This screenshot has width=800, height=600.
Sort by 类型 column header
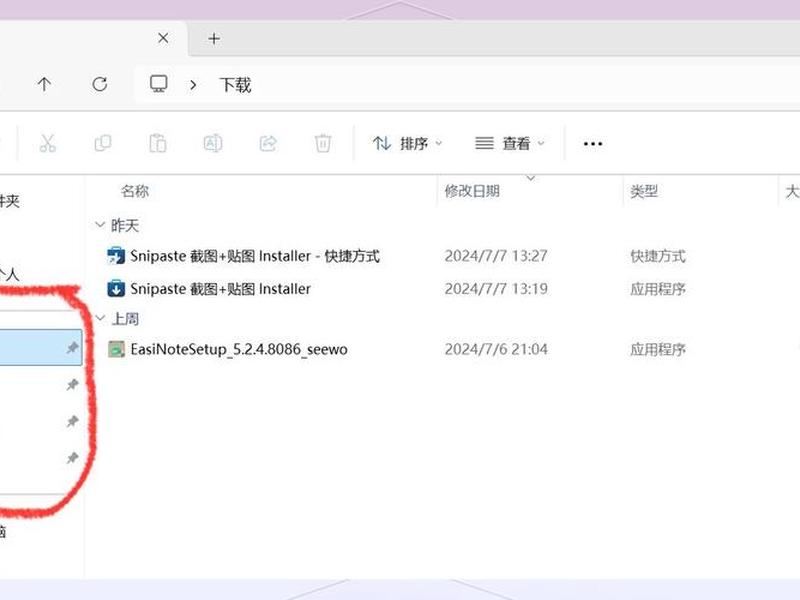644,191
